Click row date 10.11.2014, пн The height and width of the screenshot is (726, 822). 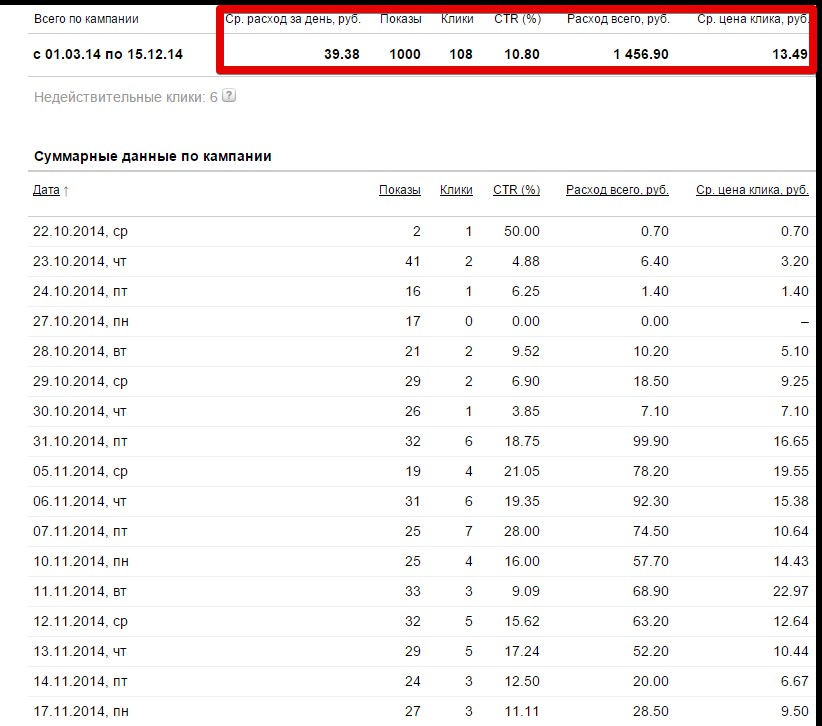pos(81,561)
